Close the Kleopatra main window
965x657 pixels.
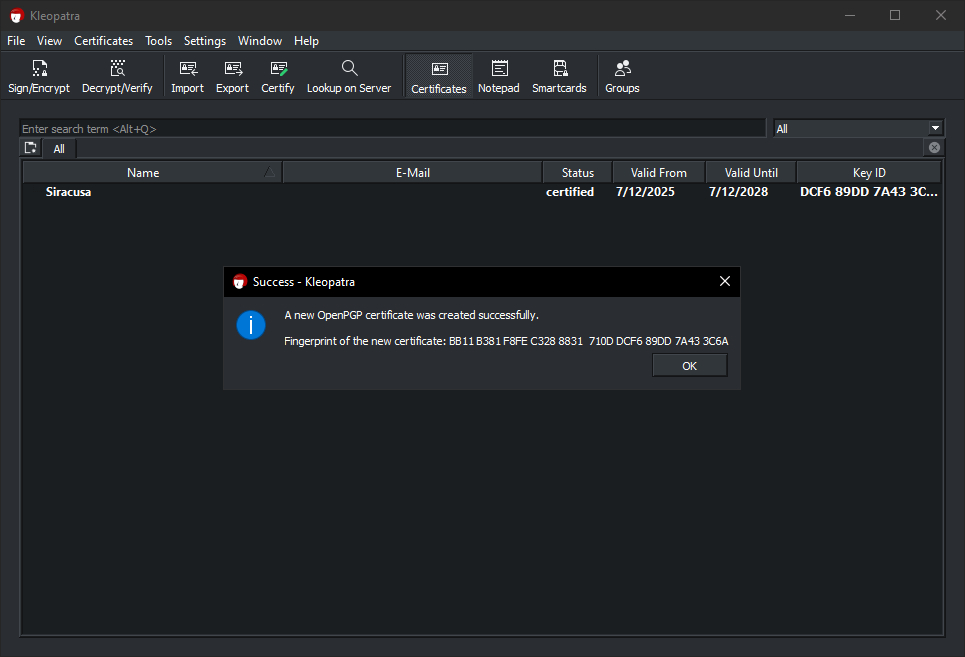point(940,15)
